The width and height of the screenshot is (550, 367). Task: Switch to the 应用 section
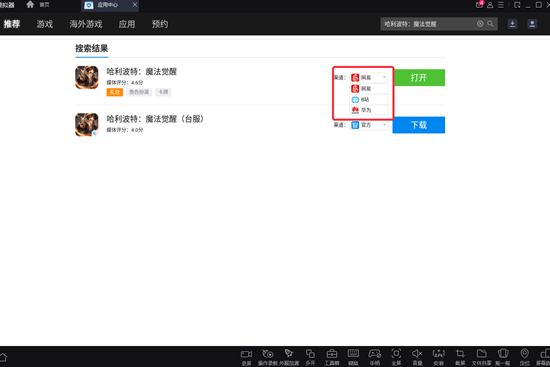coord(127,24)
